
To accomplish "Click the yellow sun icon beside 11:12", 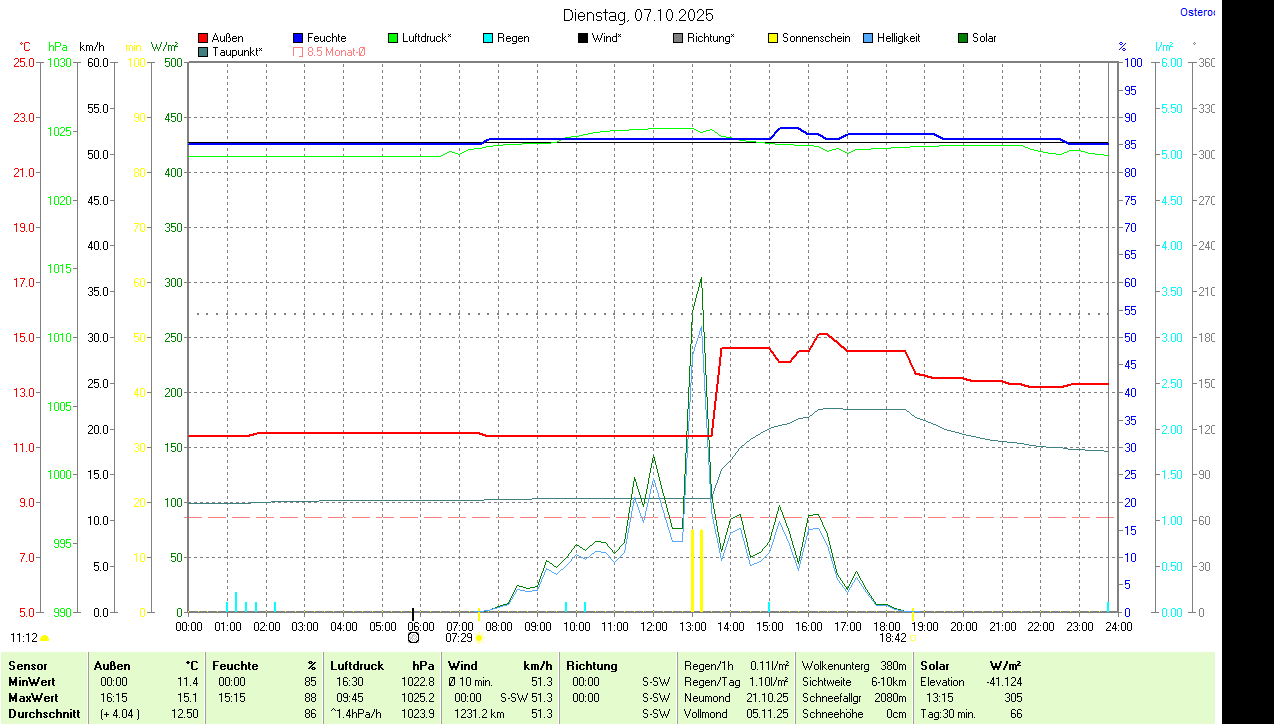I will point(45,637).
